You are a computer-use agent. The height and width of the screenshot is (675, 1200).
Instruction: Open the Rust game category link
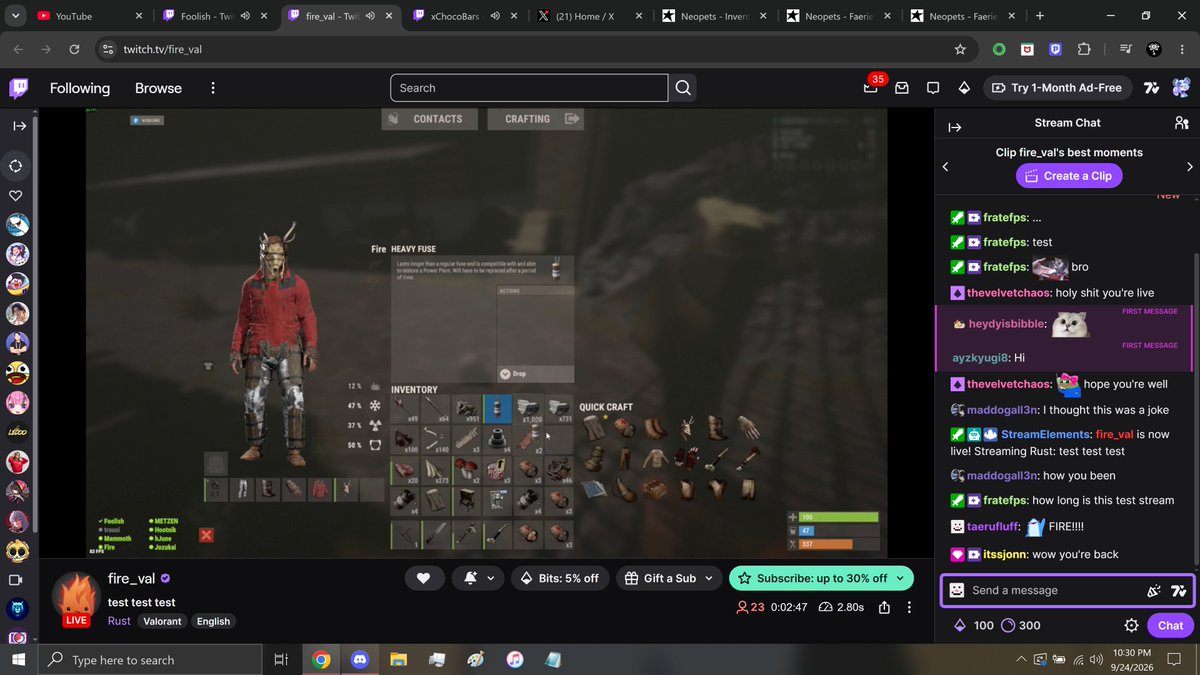tap(119, 621)
